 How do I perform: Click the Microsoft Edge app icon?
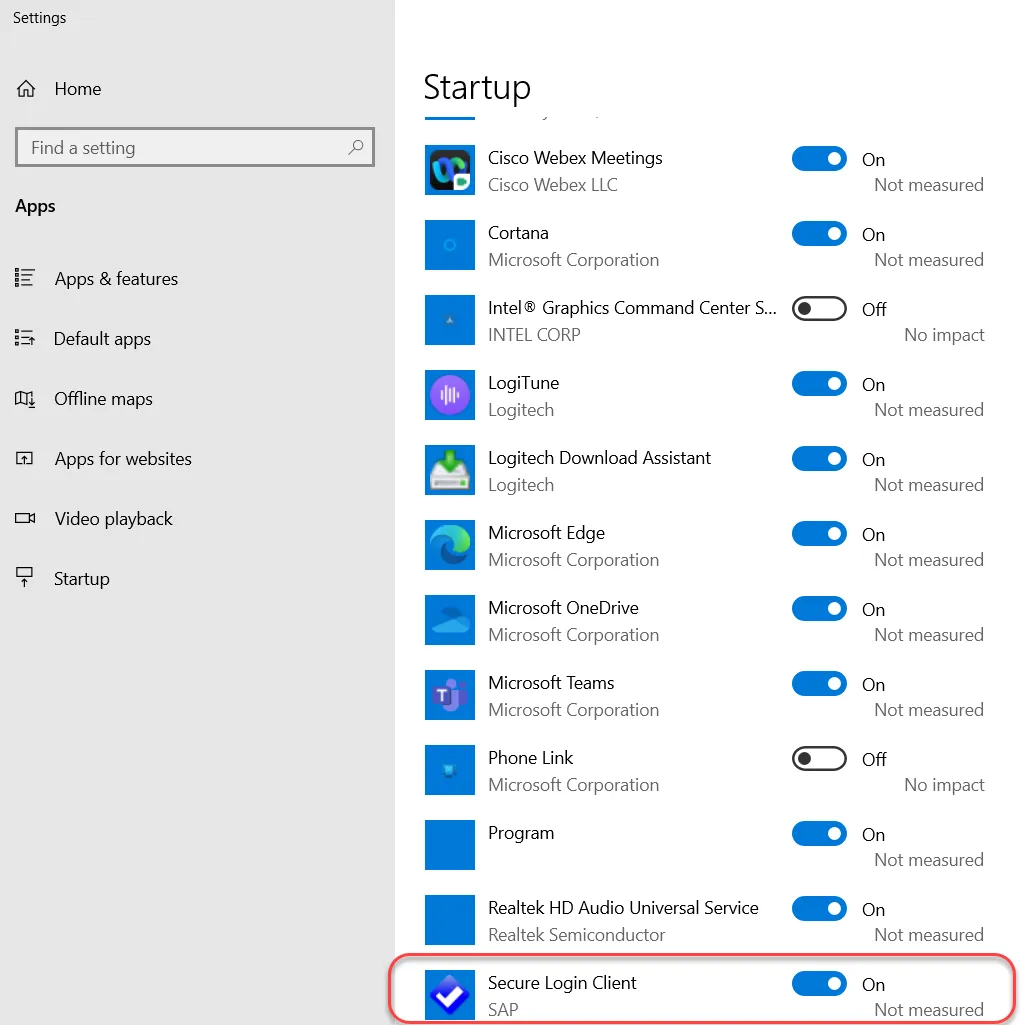point(450,545)
